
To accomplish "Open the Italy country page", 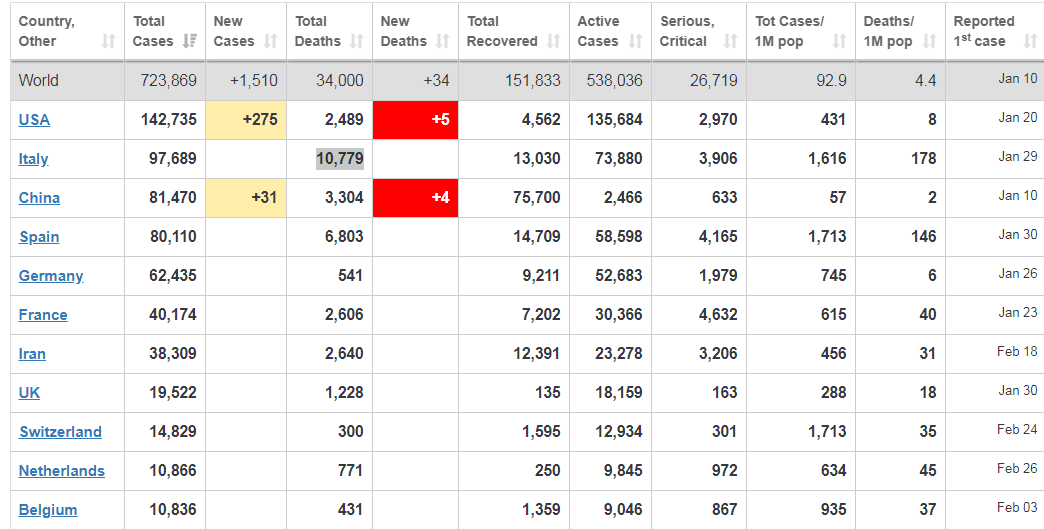I will point(34,159).
